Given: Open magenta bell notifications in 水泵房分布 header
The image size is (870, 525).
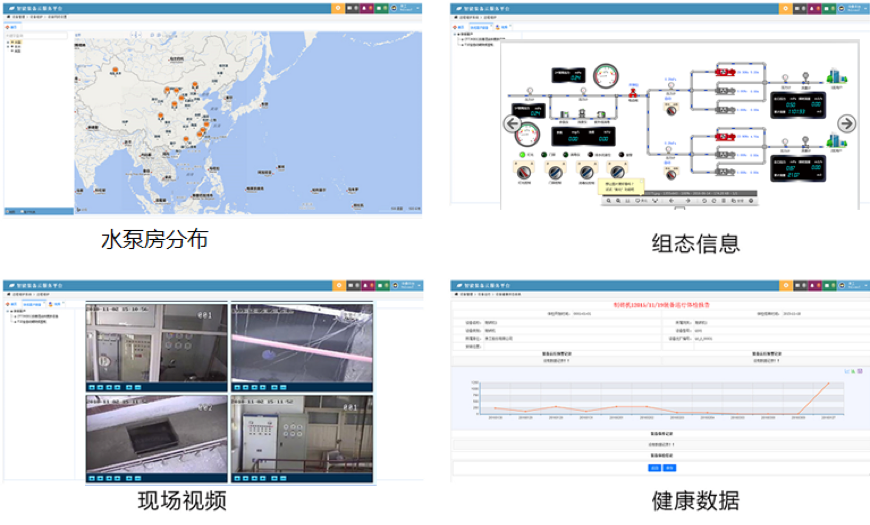Looking at the screenshot, I should point(365,8).
